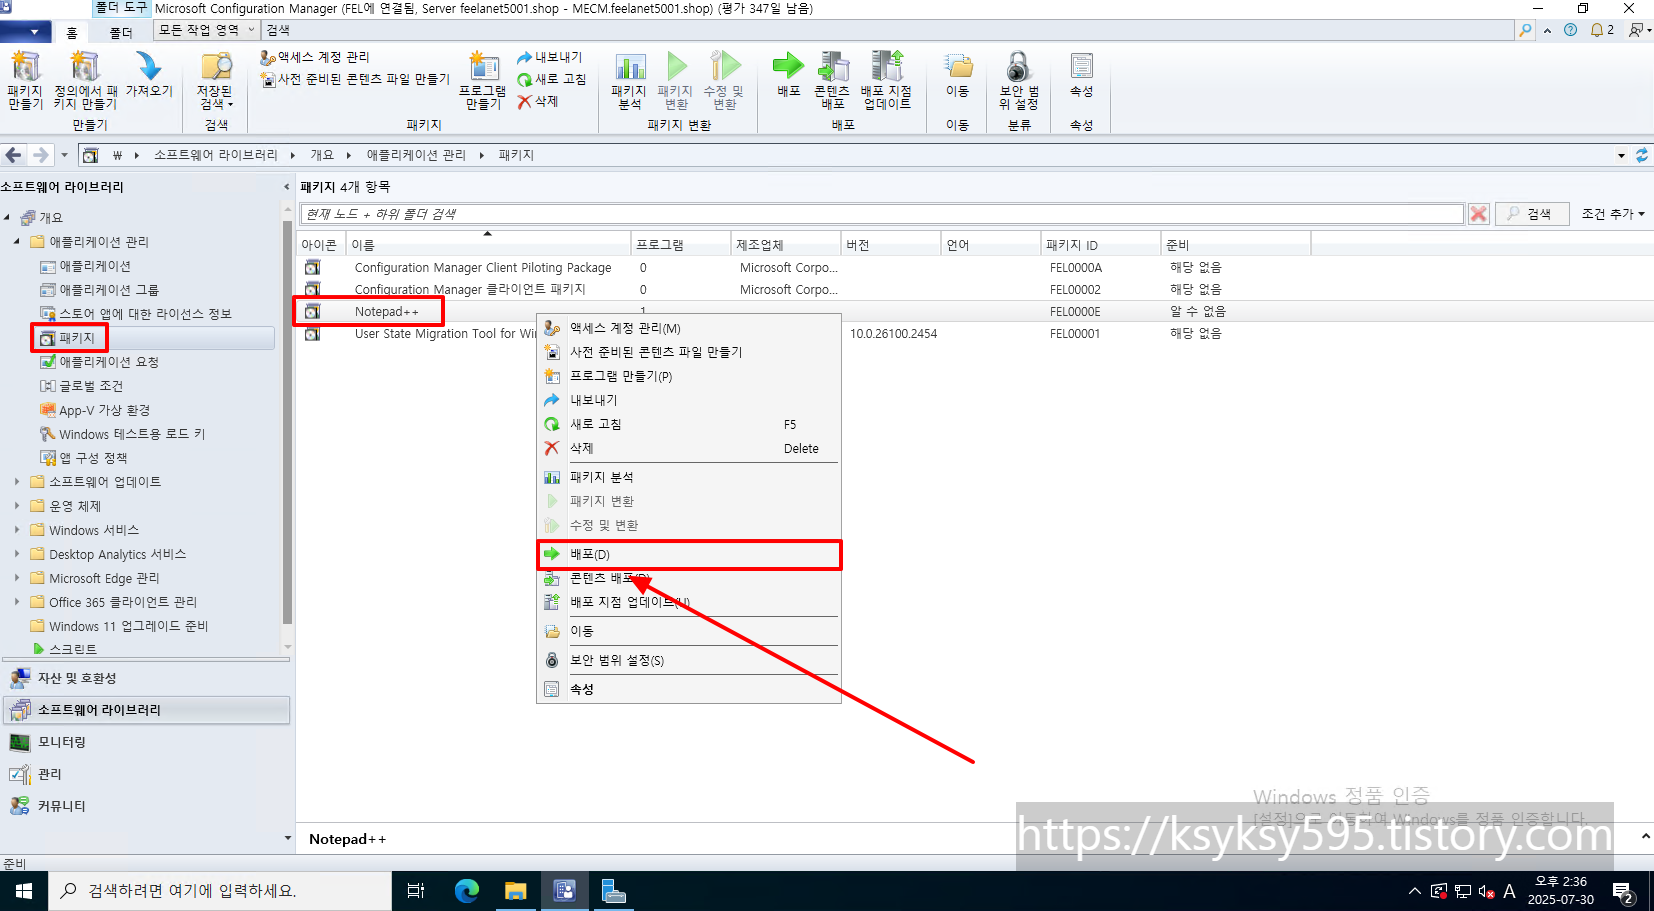Click 애플리케이션 관리 in the breadcrumb
The width and height of the screenshot is (1654, 911).
click(416, 155)
